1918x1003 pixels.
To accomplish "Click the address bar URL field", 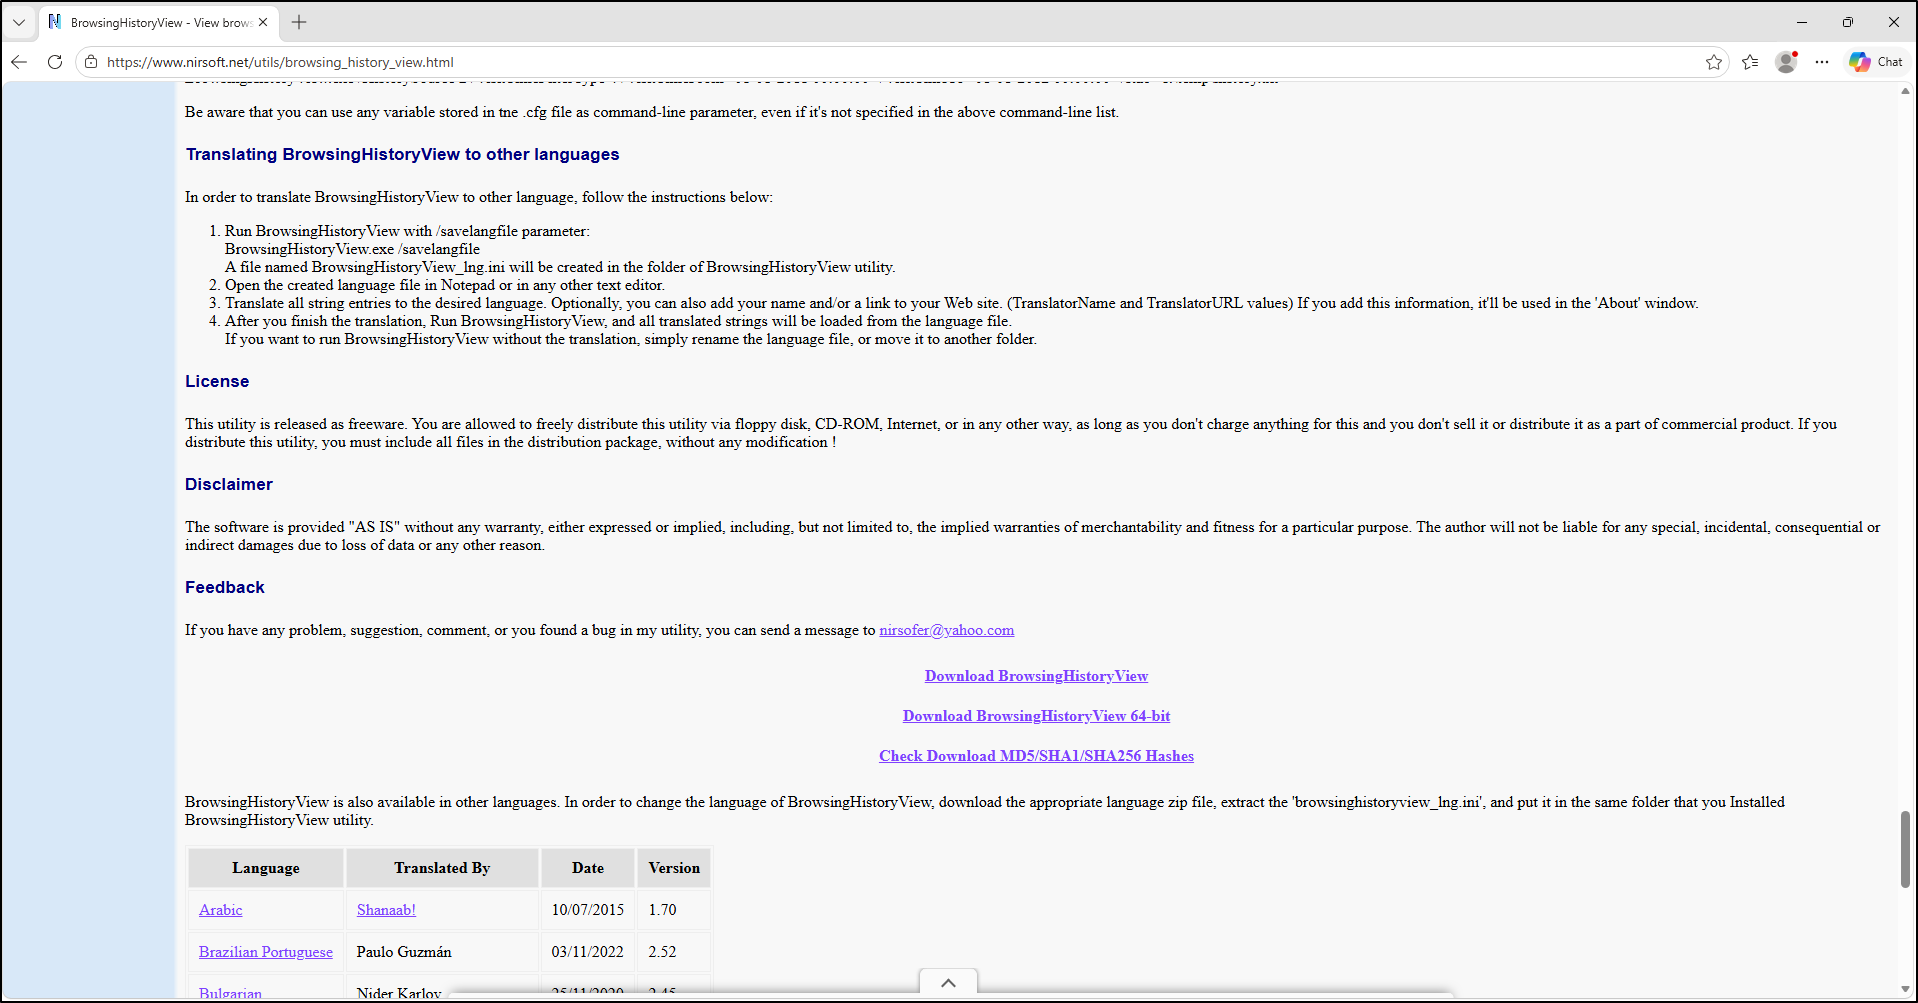I will click(900, 62).
